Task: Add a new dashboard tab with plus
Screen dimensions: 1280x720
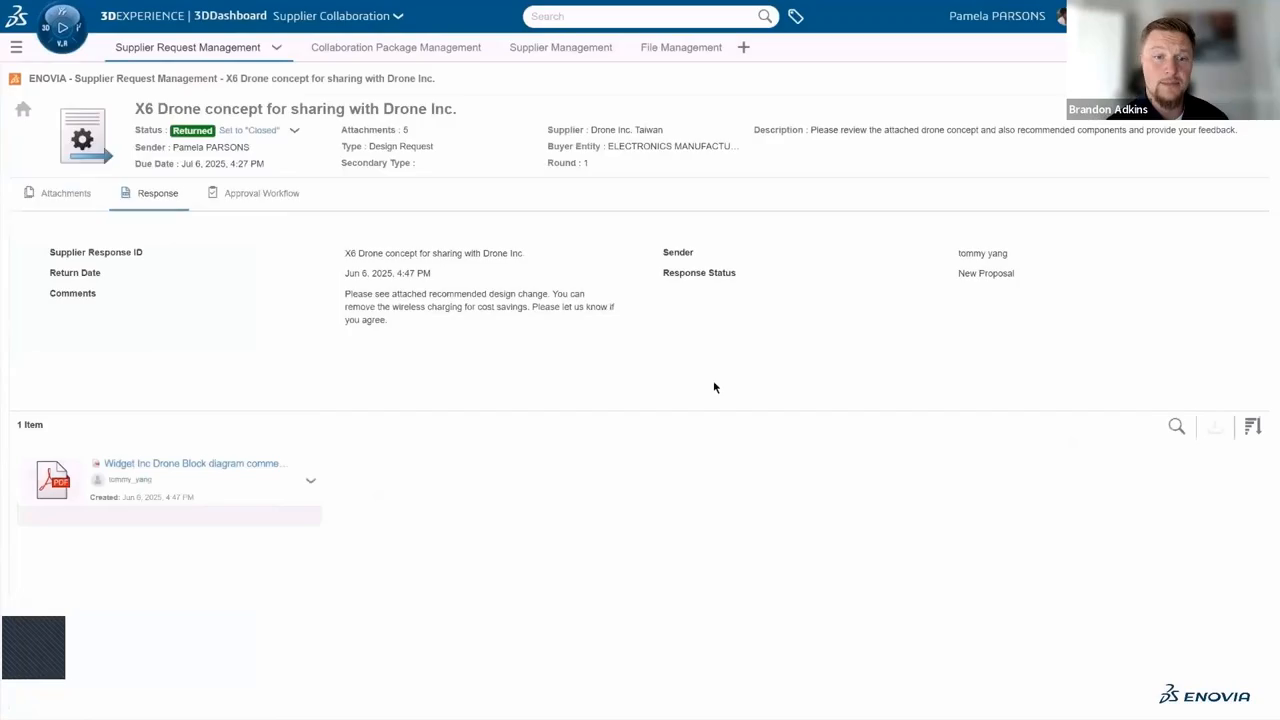Action: (743, 47)
